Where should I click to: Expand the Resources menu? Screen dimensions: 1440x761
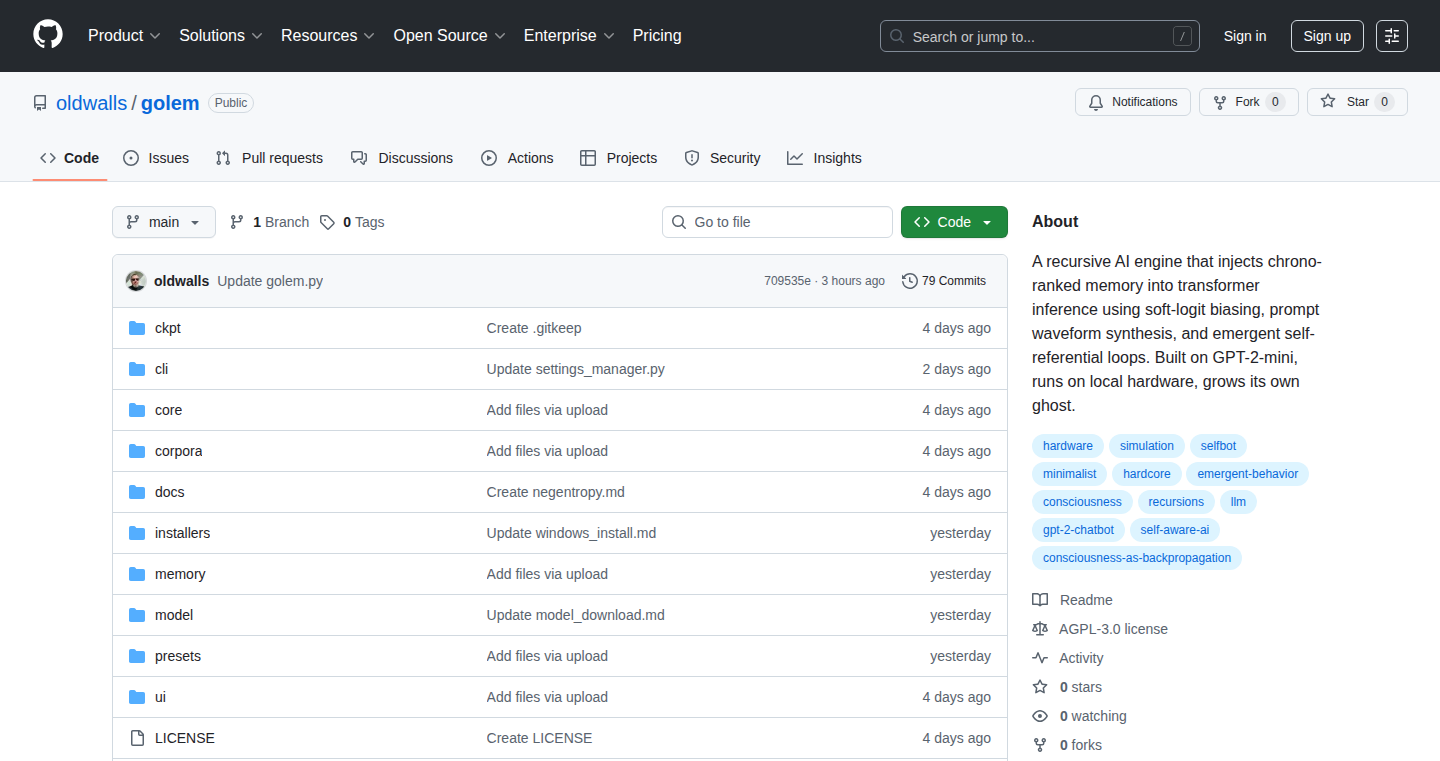click(x=328, y=35)
